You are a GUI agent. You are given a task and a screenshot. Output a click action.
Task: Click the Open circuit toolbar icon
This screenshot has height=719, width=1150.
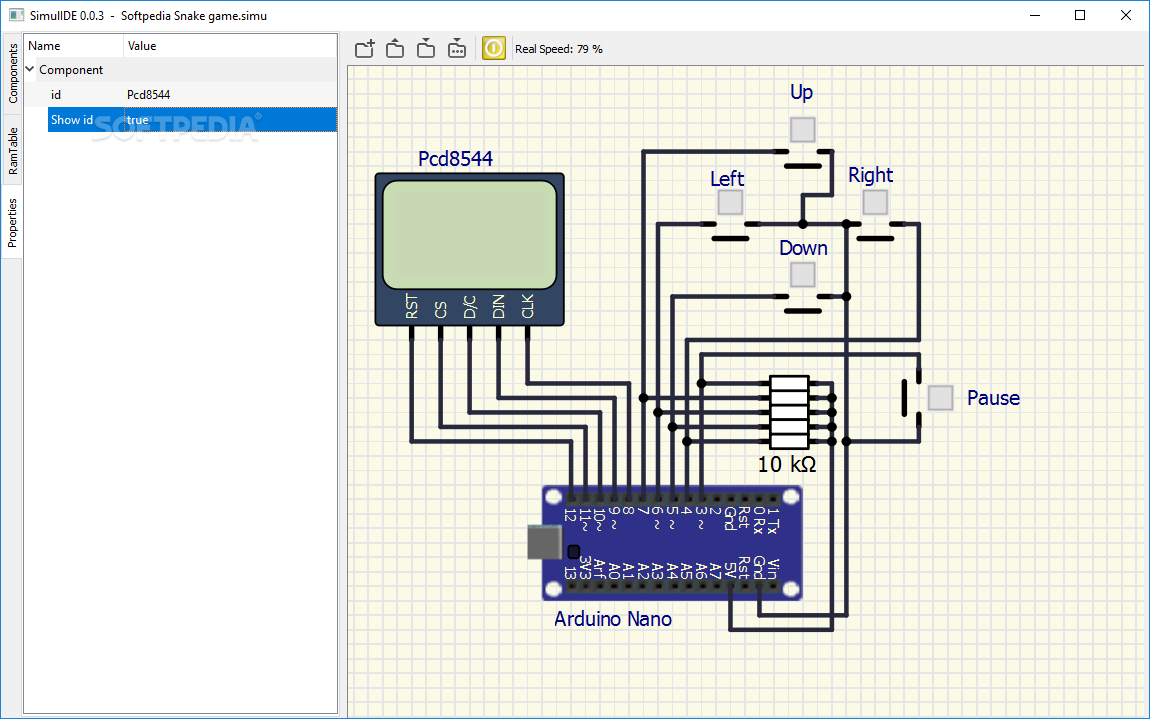coord(395,48)
